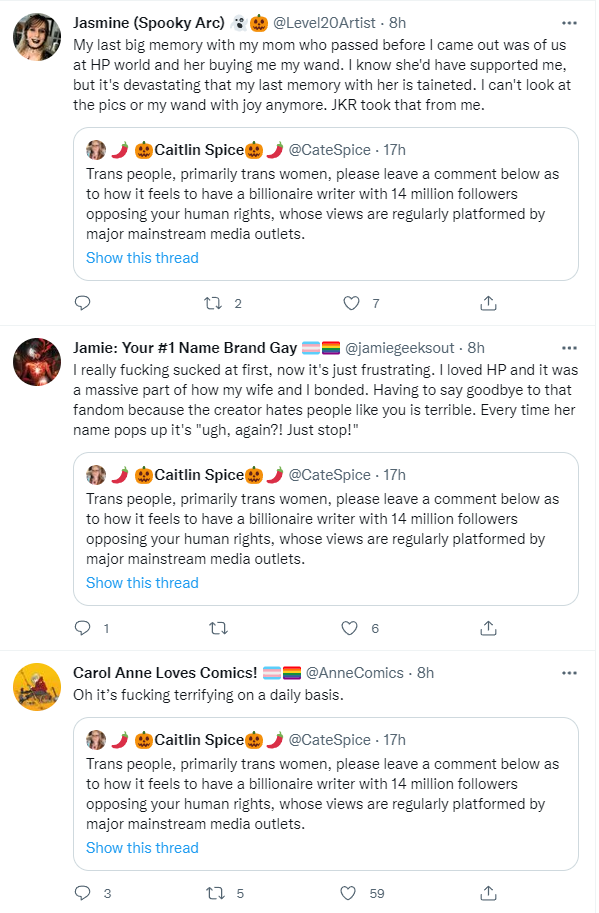
Task: Reply to Jamie's tweet with 1 reply
Action: click(x=83, y=630)
